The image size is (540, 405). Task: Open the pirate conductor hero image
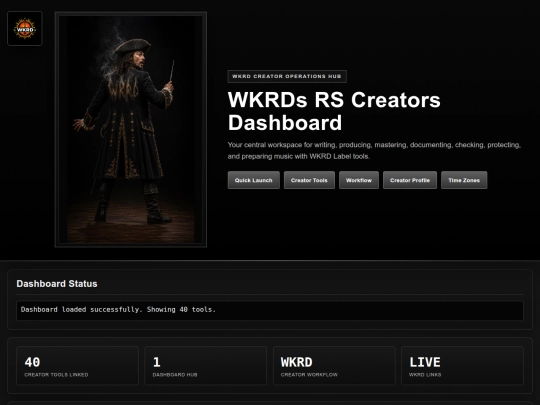tap(131, 129)
